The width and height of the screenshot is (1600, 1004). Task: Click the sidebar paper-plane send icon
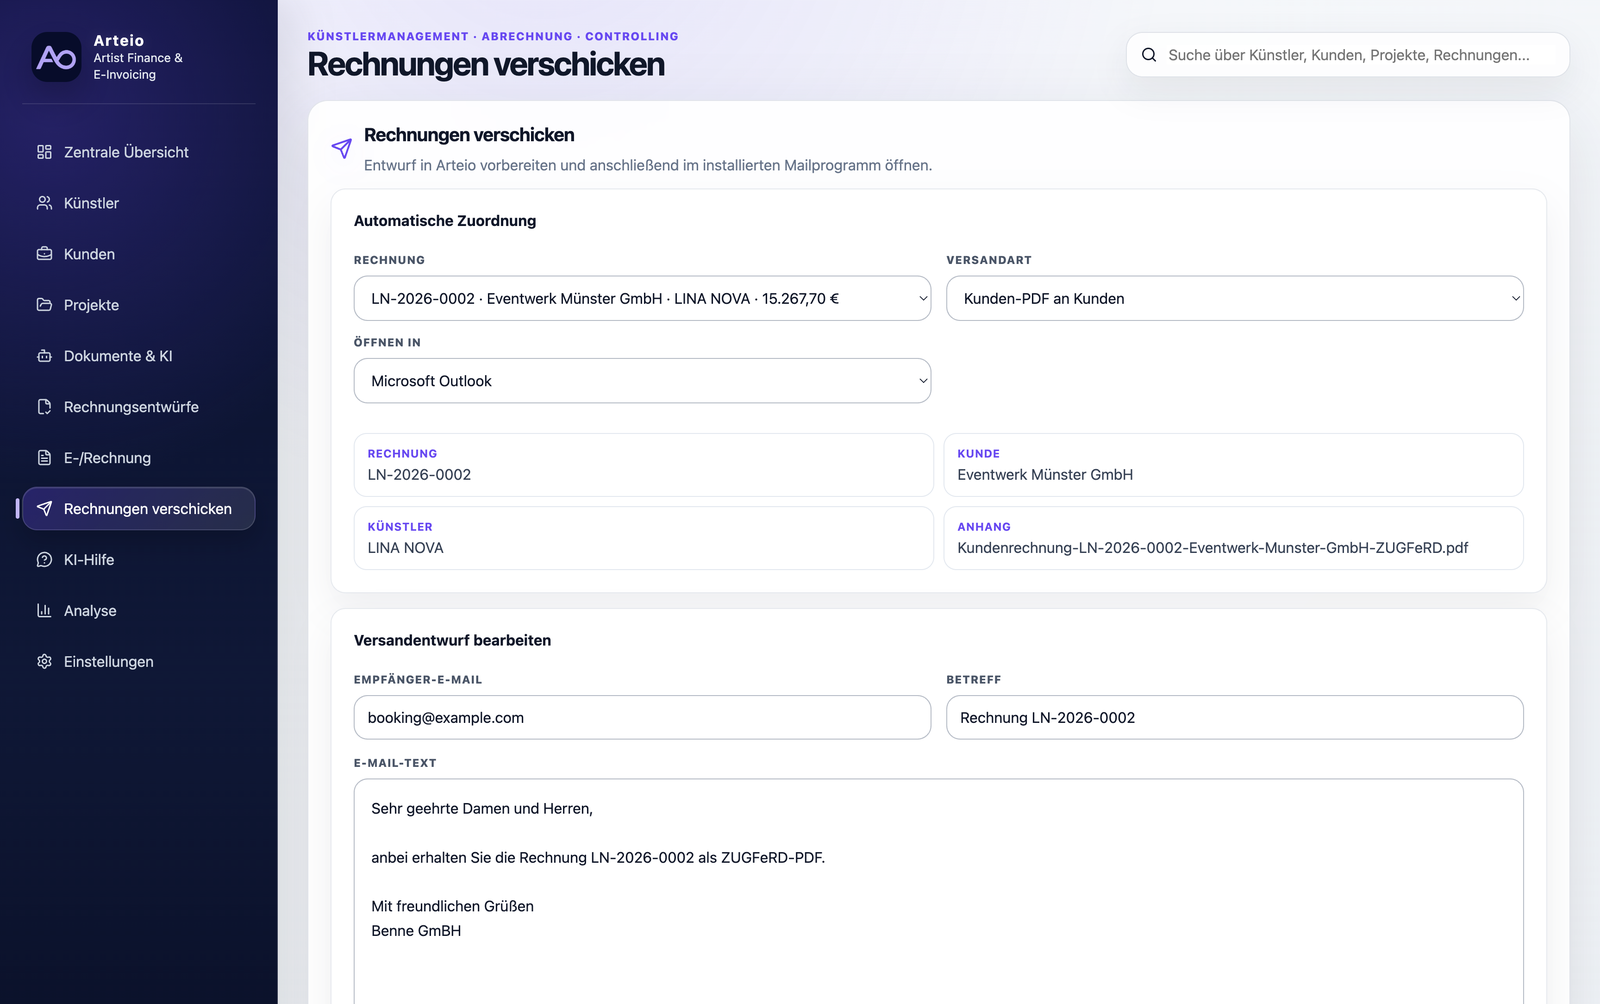[44, 509]
